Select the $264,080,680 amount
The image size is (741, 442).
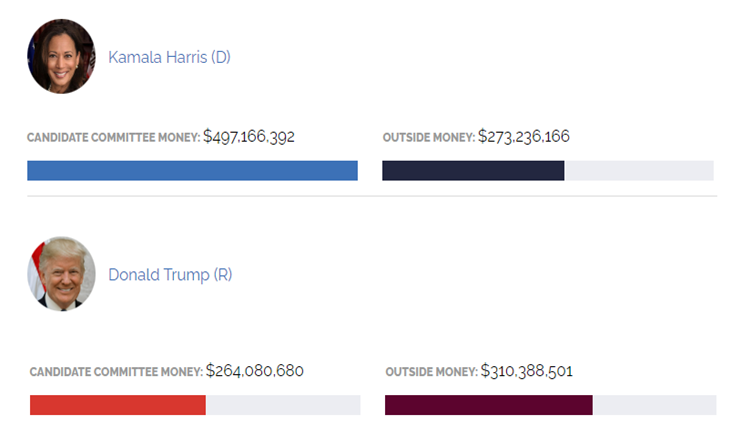255,371
